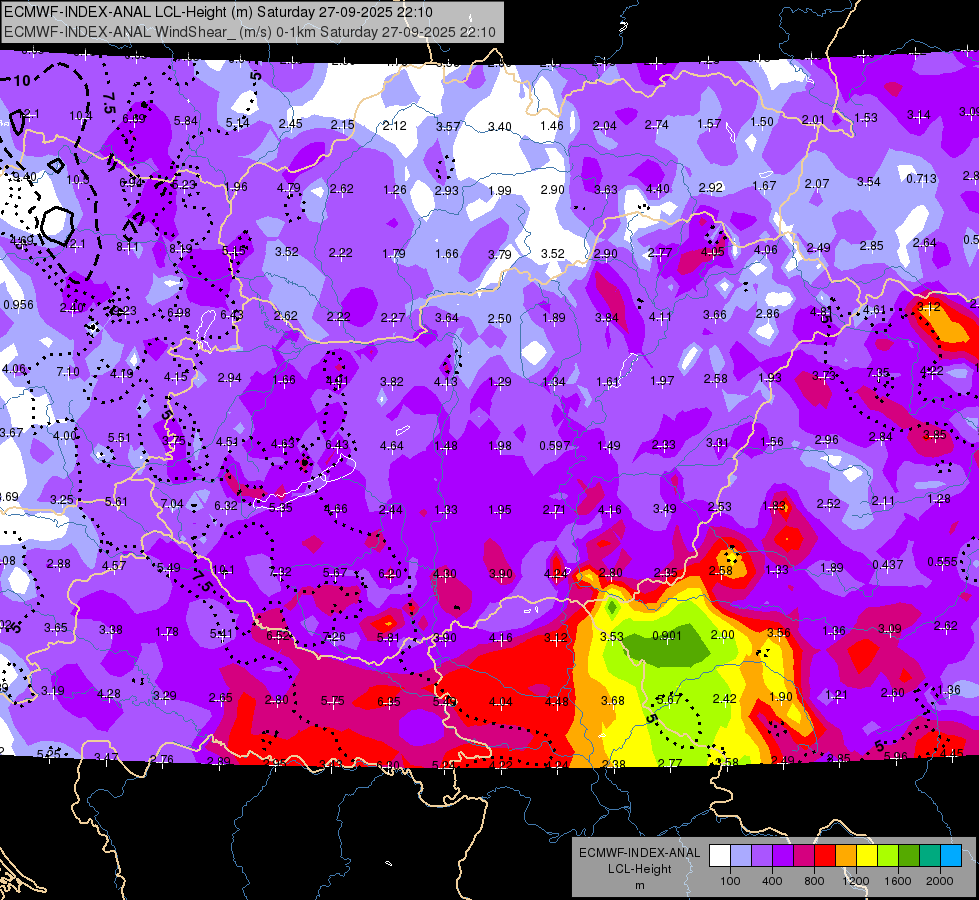
Task: Click the wind shear value 0.437
Action: point(888,564)
